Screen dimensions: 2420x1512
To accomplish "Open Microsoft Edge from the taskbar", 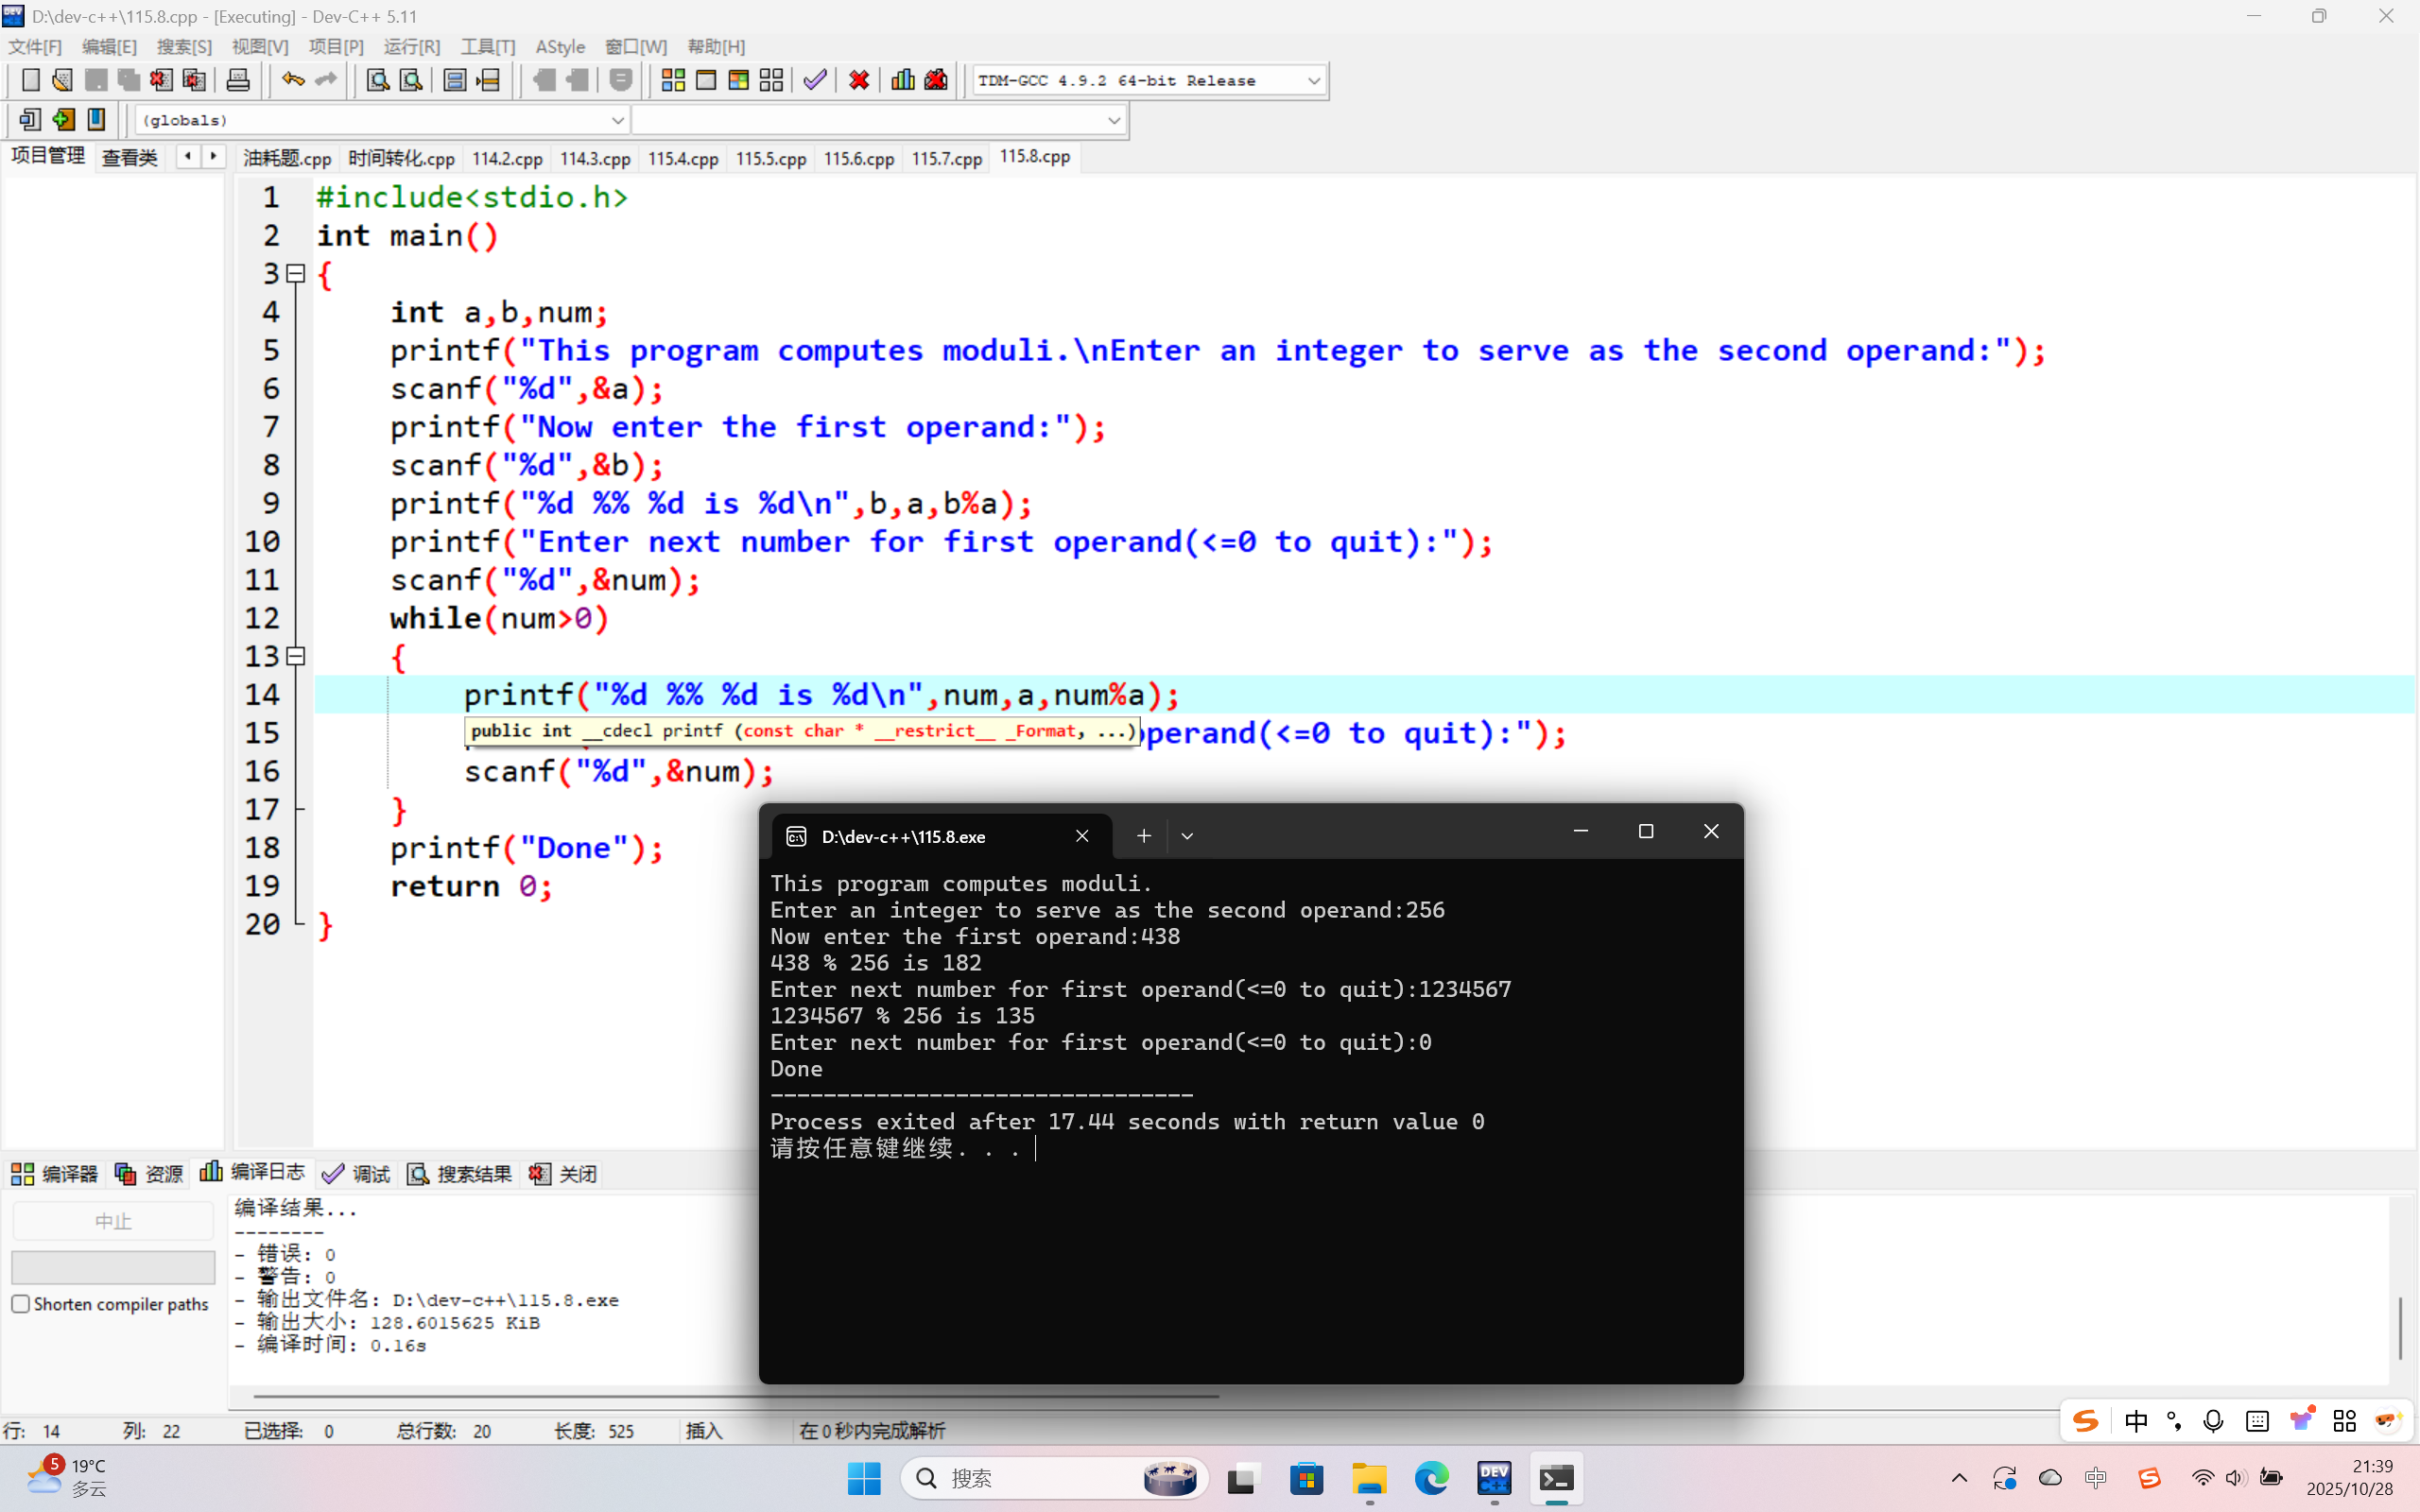I will click(x=1431, y=1477).
